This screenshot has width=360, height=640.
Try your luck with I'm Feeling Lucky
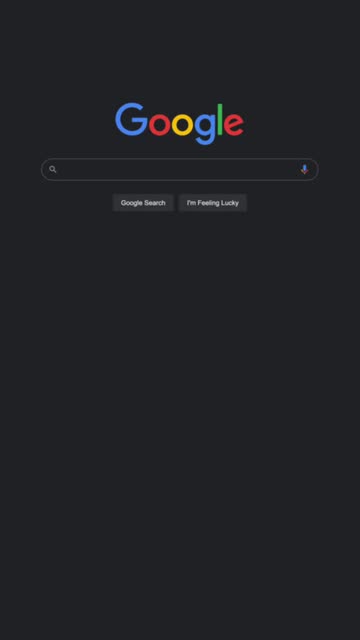coord(213,203)
